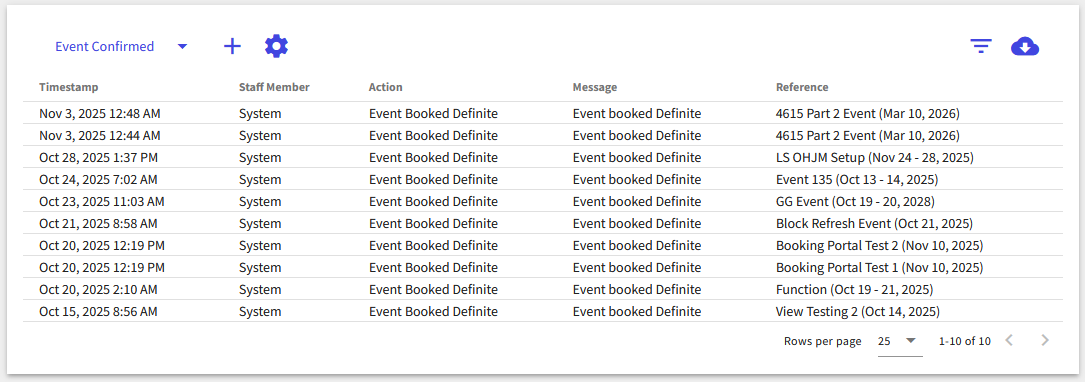
Task: Sort by Staff Member column header
Action: [274, 87]
